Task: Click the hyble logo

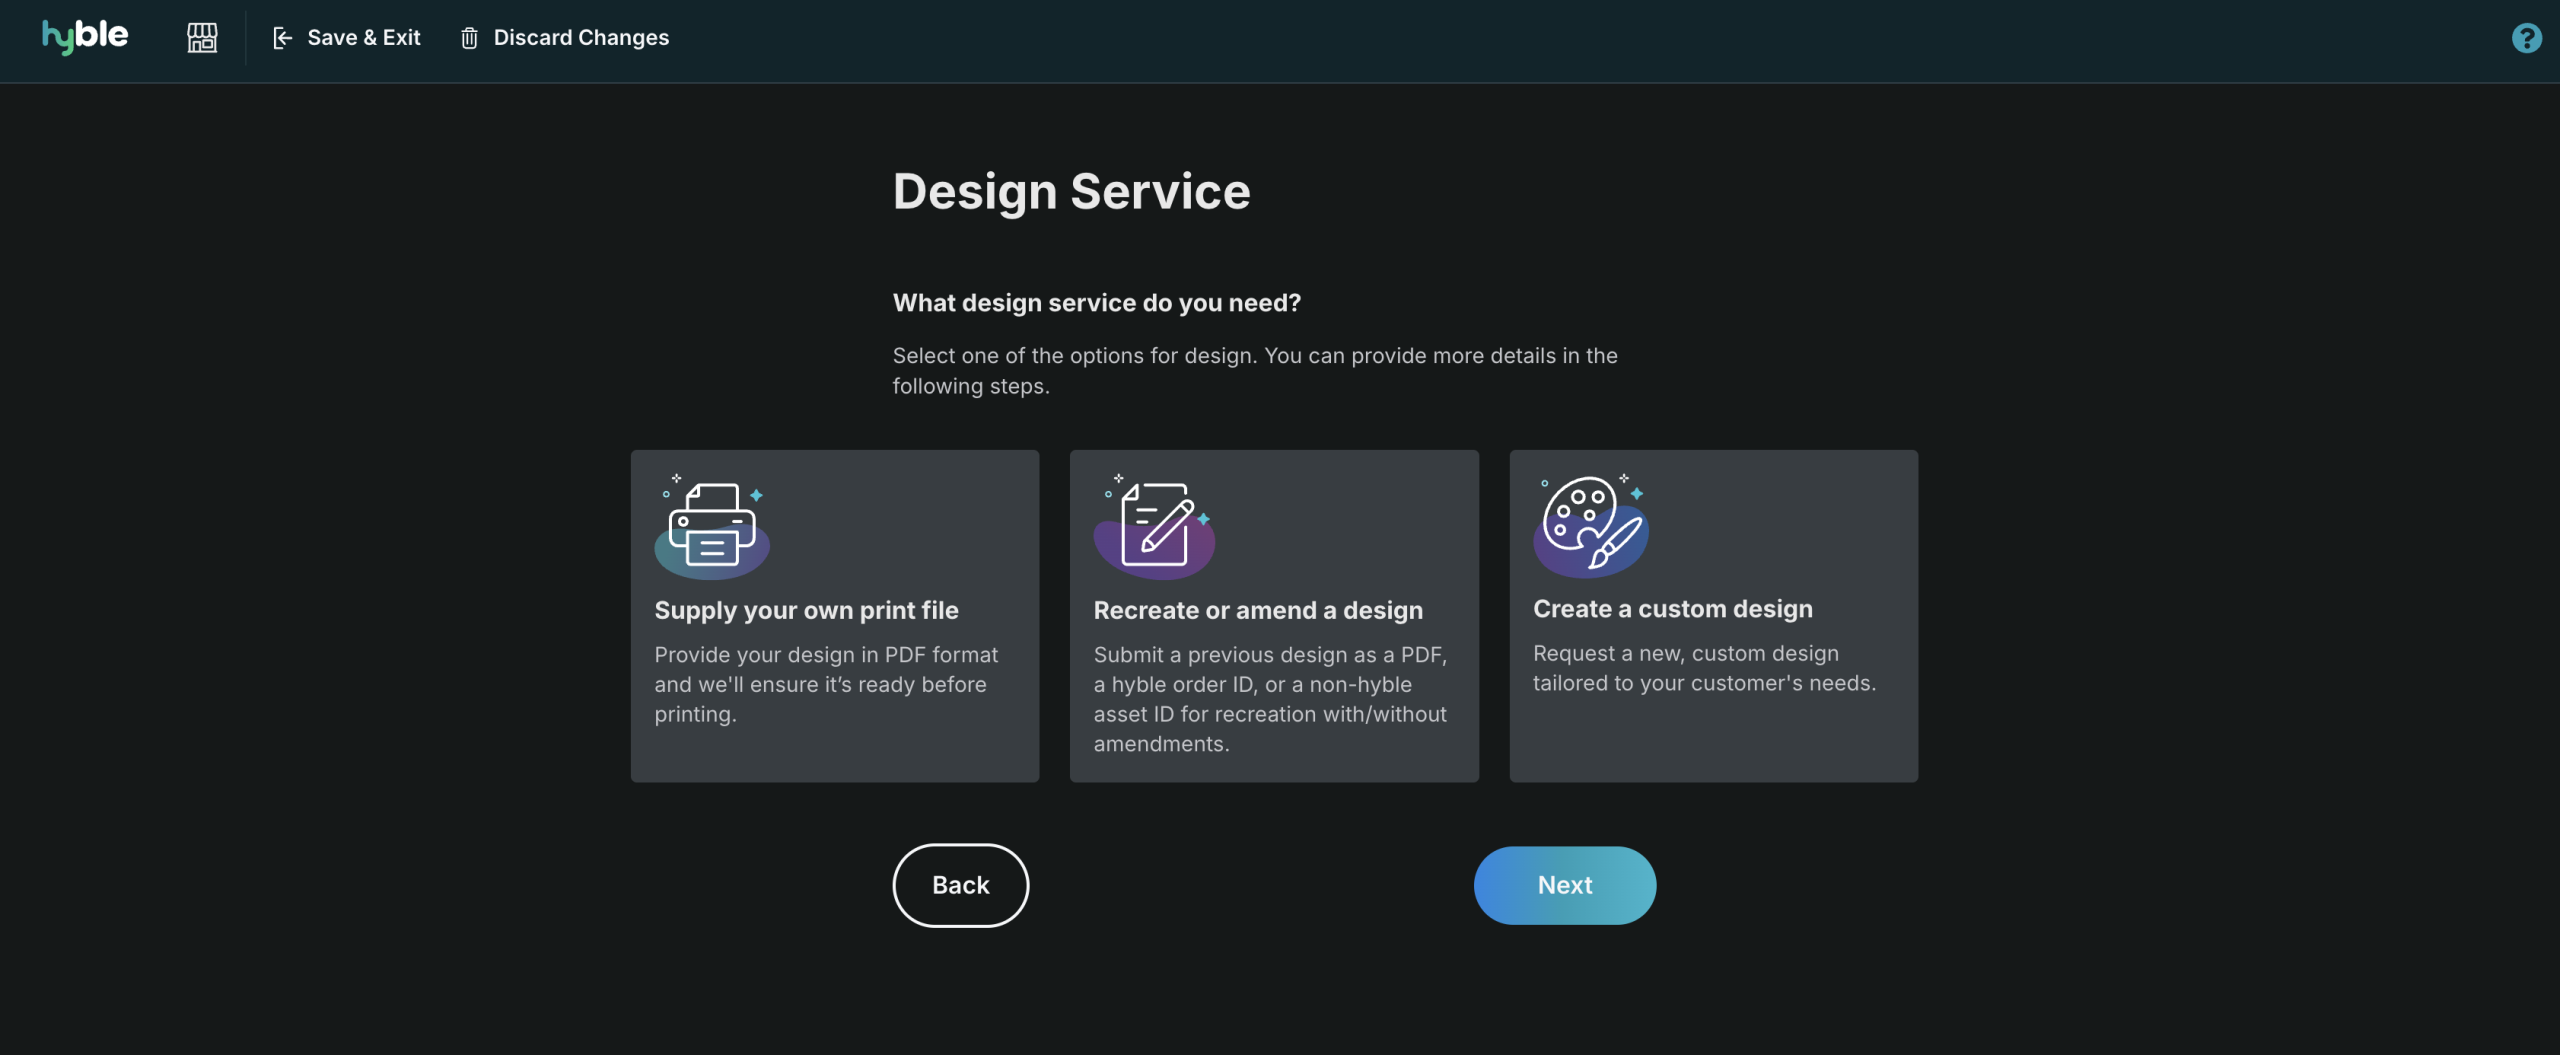Action: tap(85, 37)
